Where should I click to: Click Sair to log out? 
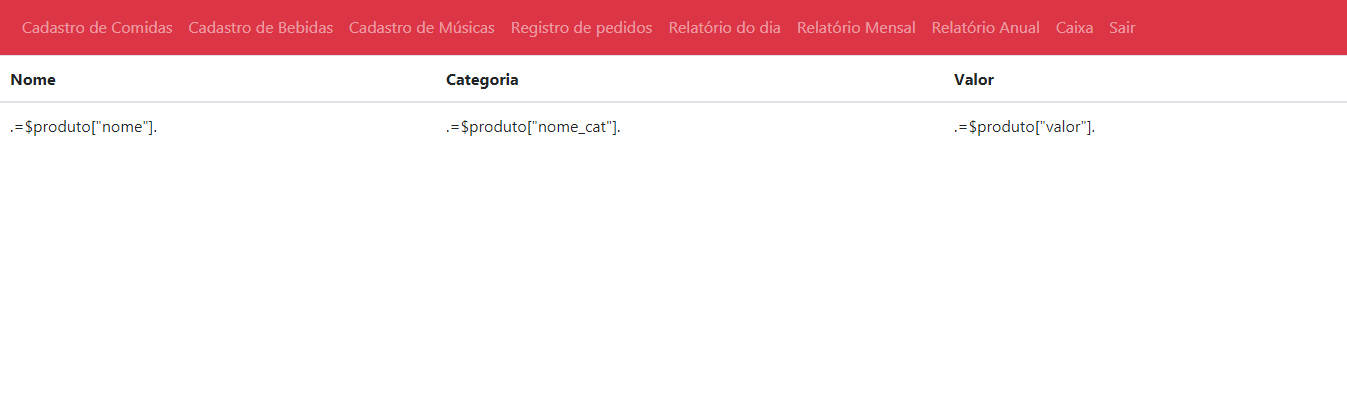[1122, 28]
